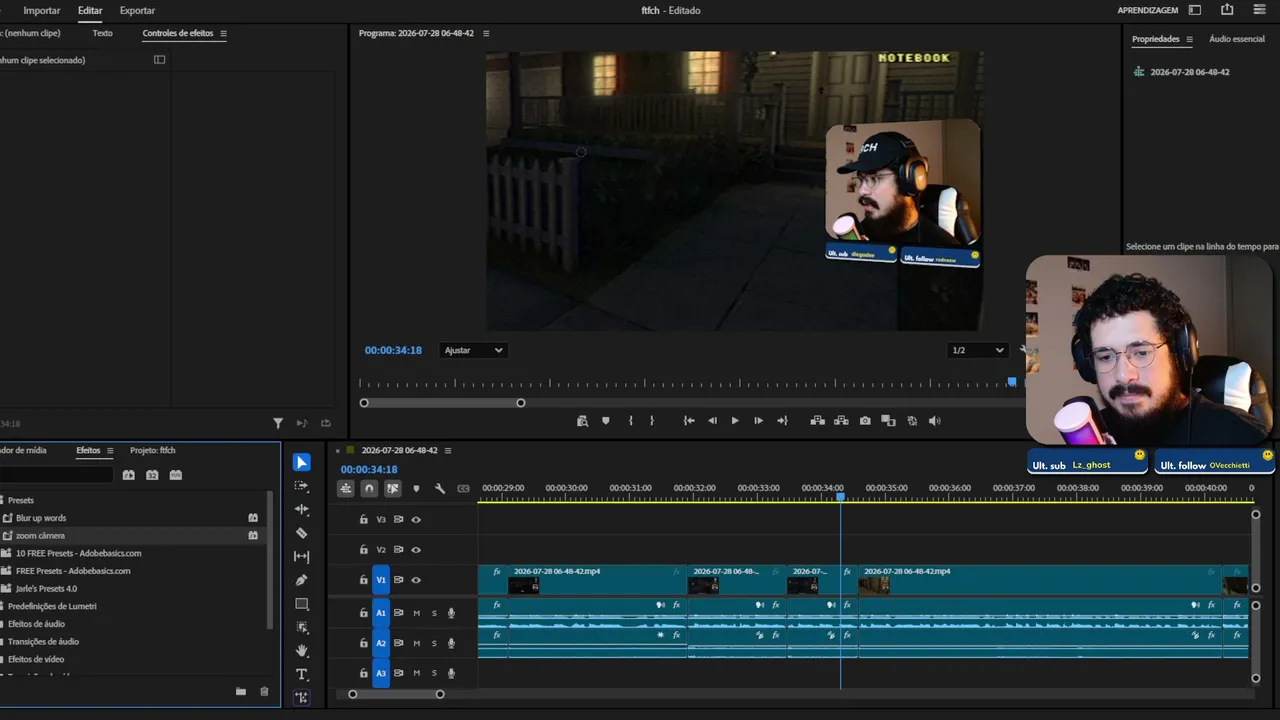
Task: Toggle linked selection in timeline
Action: click(393, 489)
